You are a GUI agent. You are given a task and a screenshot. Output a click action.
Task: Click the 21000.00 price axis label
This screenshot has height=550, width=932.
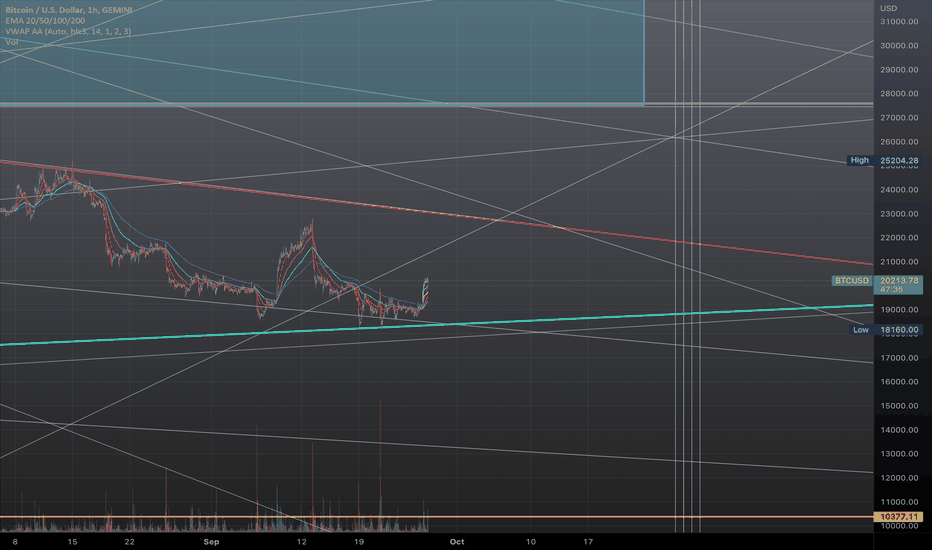899,262
